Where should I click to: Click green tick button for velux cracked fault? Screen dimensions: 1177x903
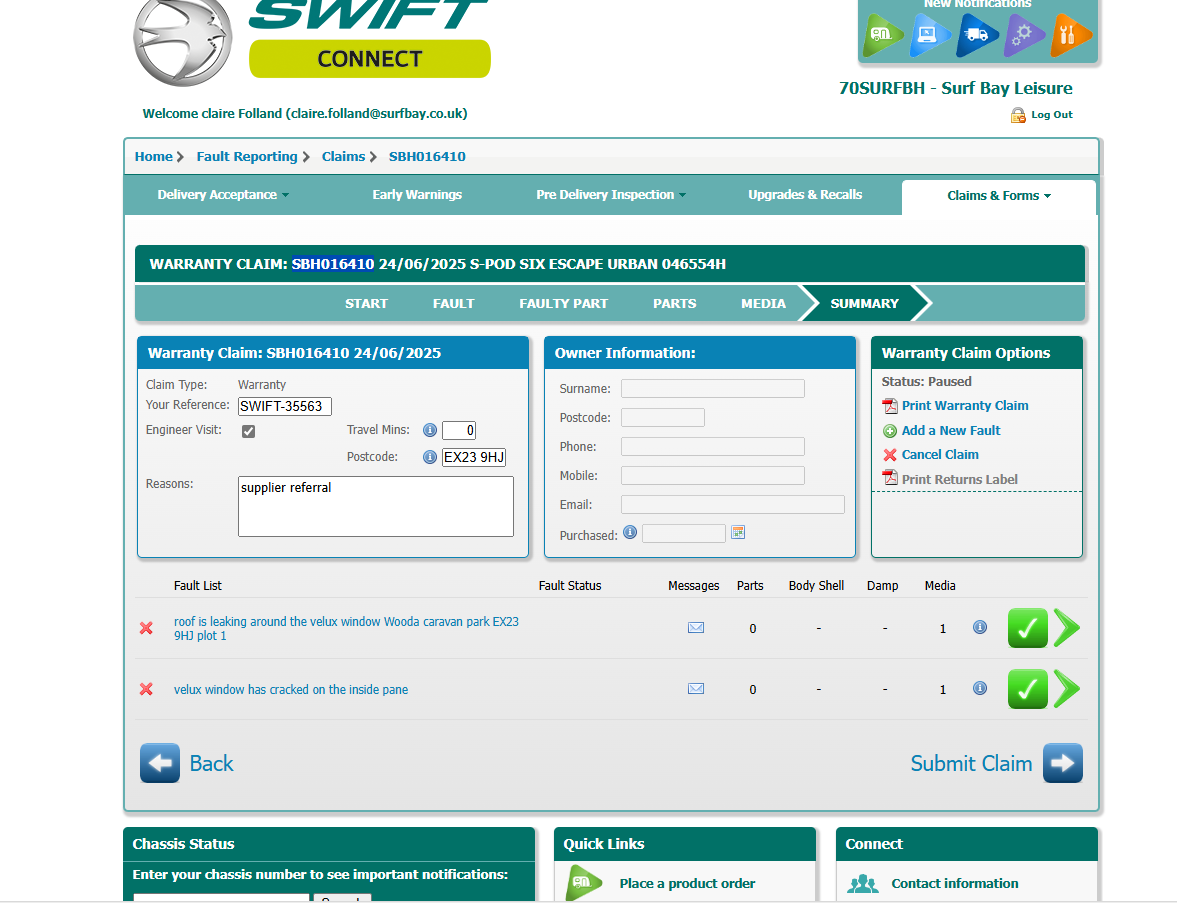coord(1028,688)
